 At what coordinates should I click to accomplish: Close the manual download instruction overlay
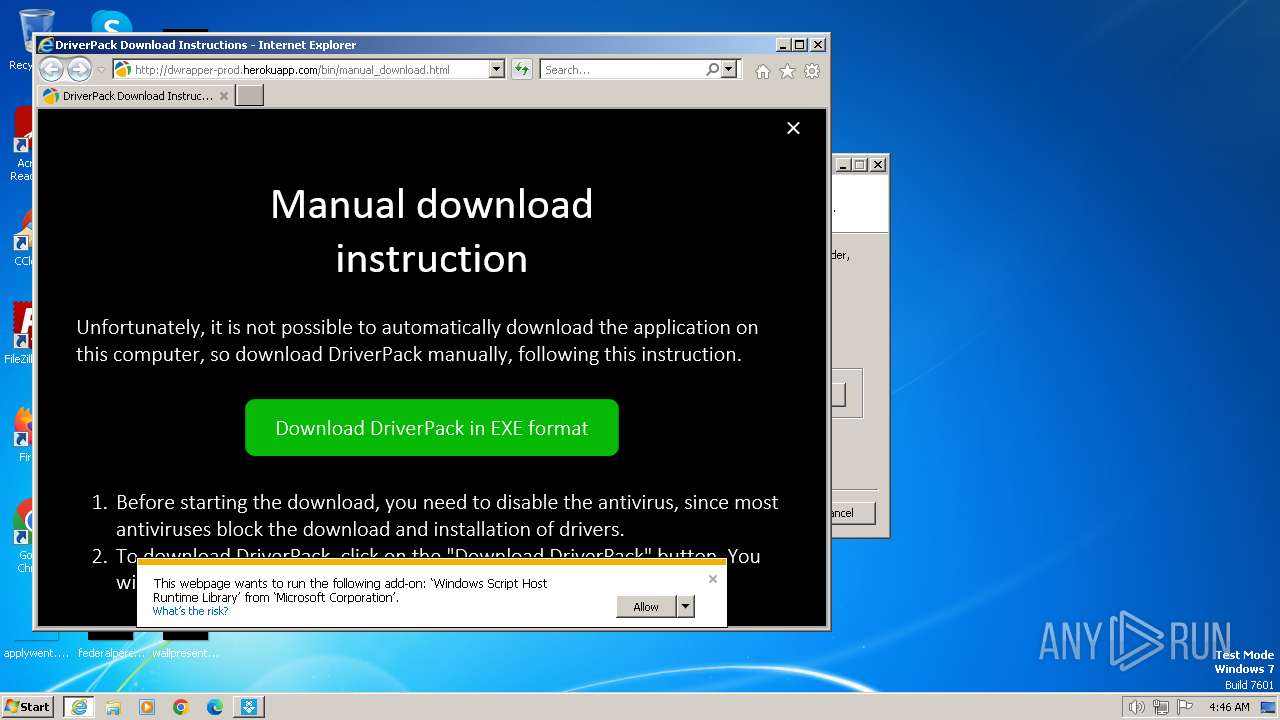click(793, 128)
